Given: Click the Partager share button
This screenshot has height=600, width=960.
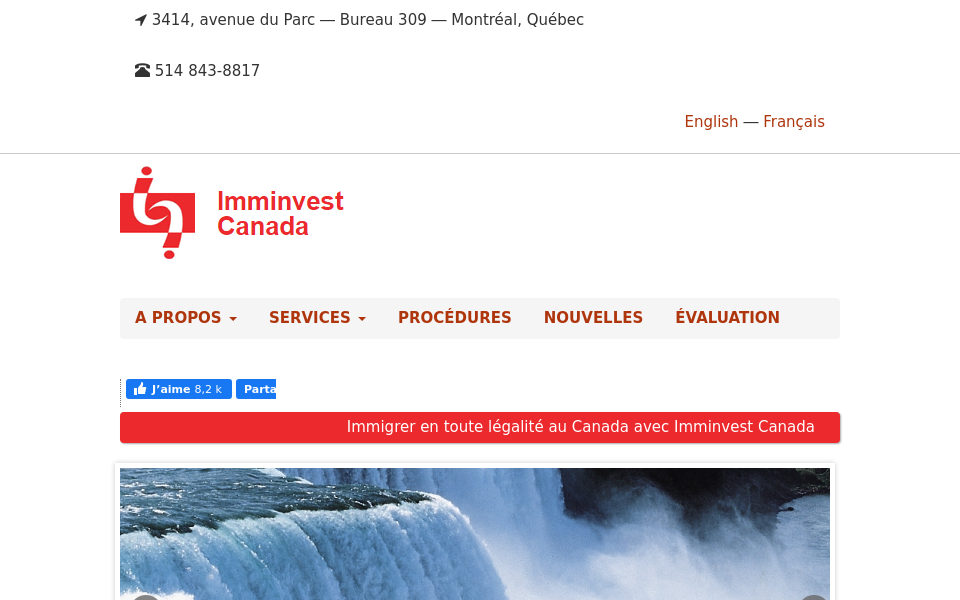Looking at the screenshot, I should click(x=256, y=389).
